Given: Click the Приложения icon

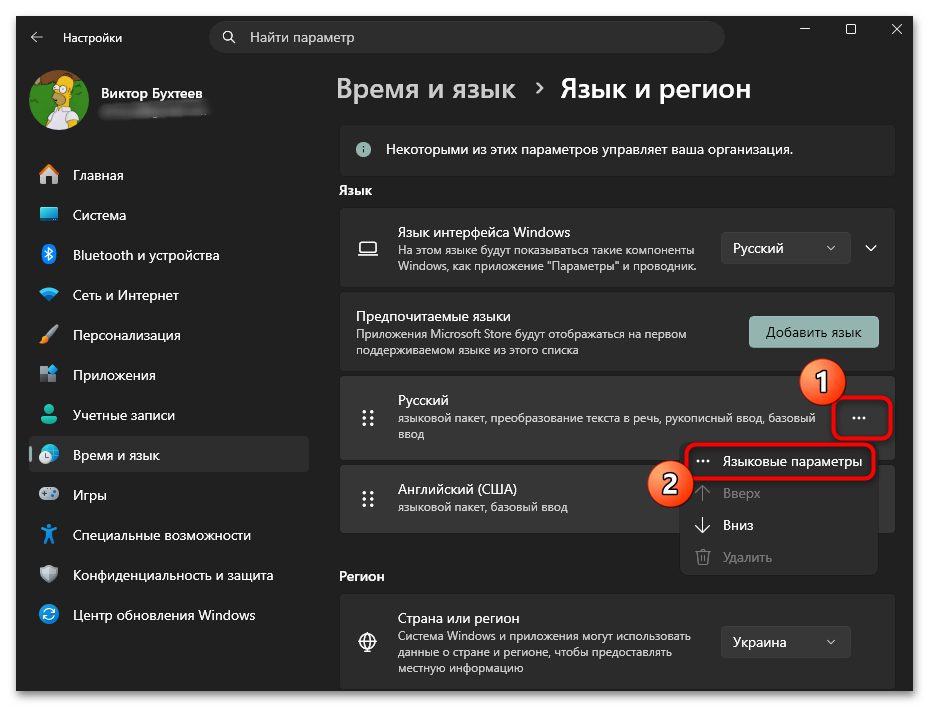Looking at the screenshot, I should (x=49, y=375).
